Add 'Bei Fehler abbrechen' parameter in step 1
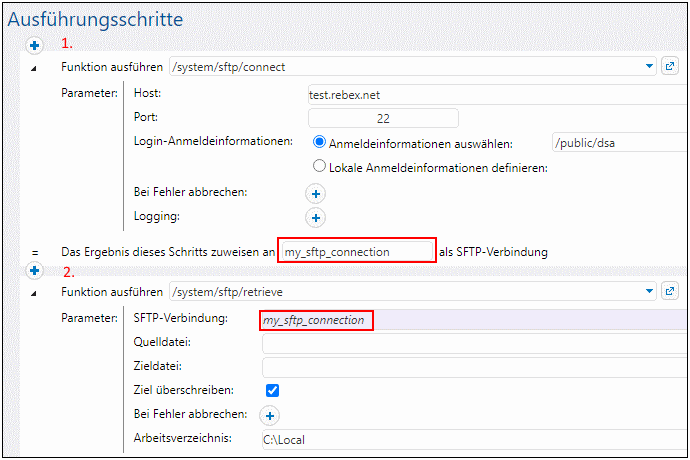690x460 pixels. click(x=315, y=192)
